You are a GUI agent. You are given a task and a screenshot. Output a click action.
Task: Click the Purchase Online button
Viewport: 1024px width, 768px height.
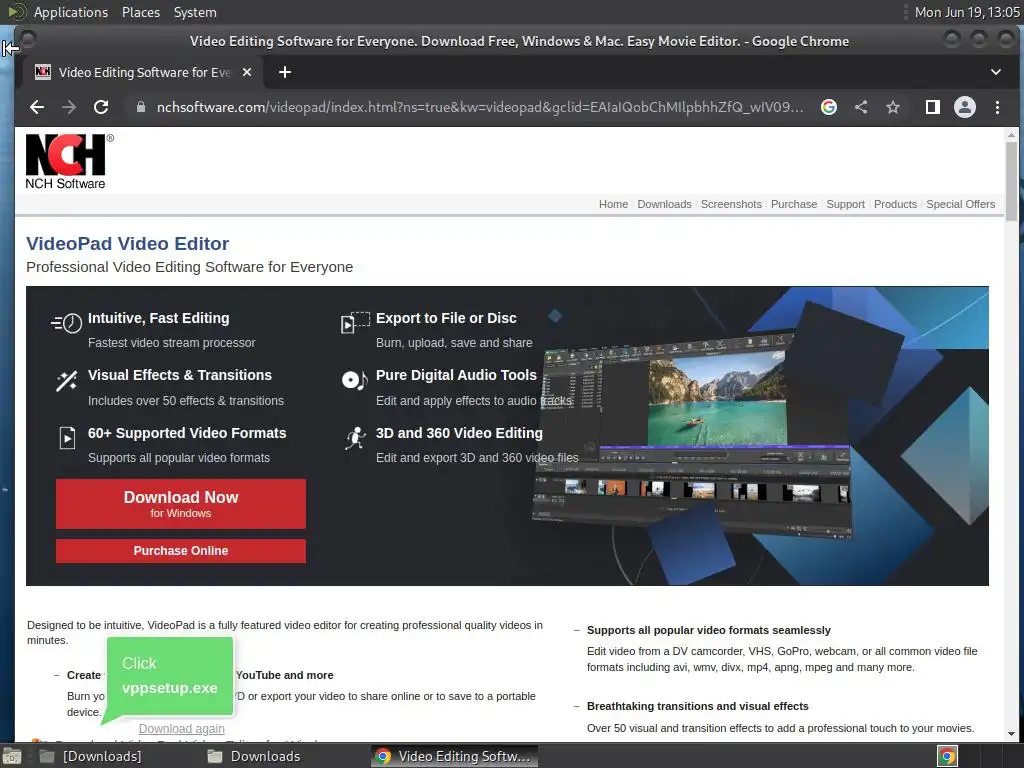tap(181, 551)
